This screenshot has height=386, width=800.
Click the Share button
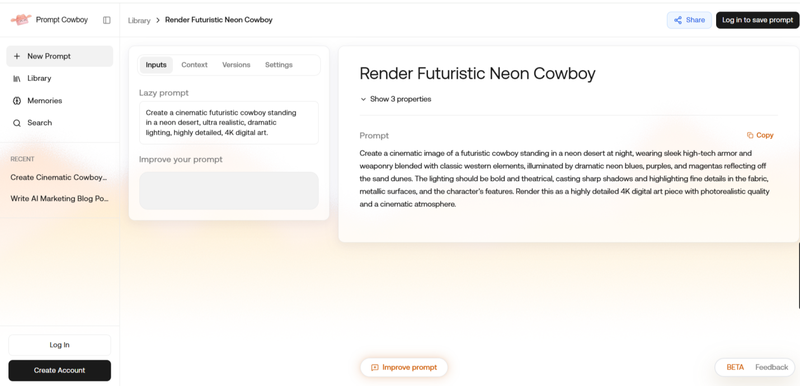689,20
